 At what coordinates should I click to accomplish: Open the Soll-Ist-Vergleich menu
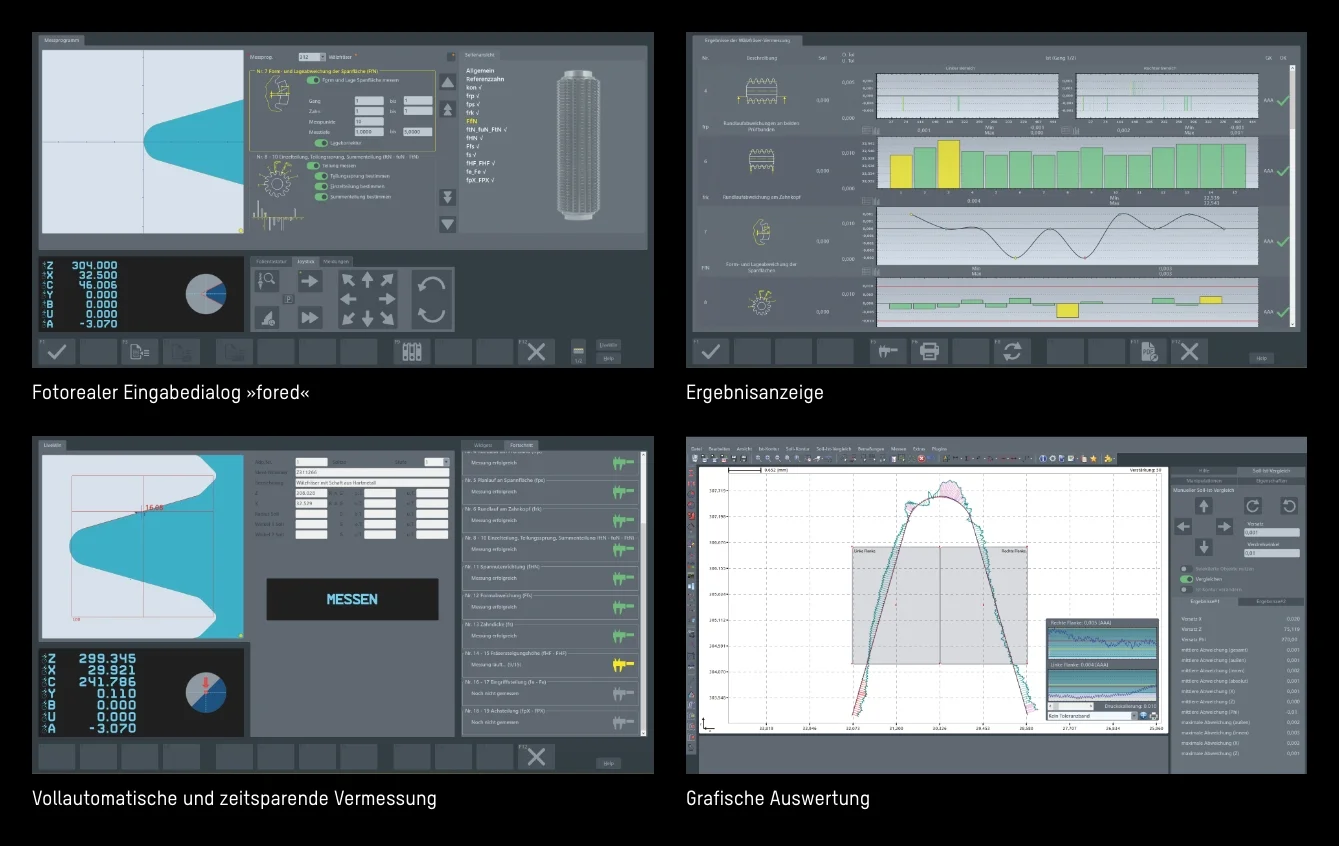click(832, 448)
